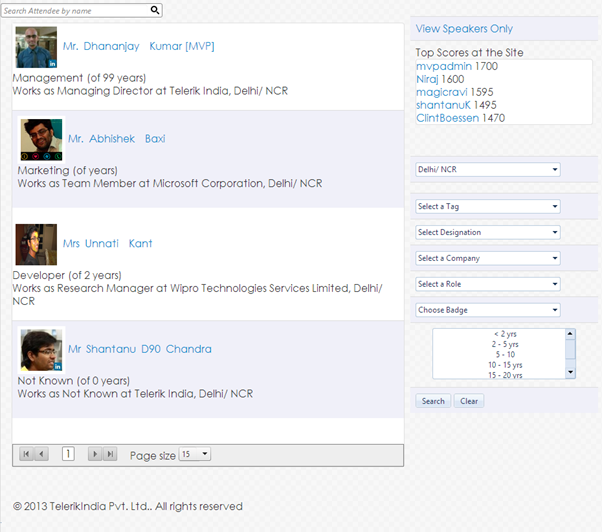Screen dimensions: 602x532
Task: Go to previous page in pager
Action: [41, 454]
